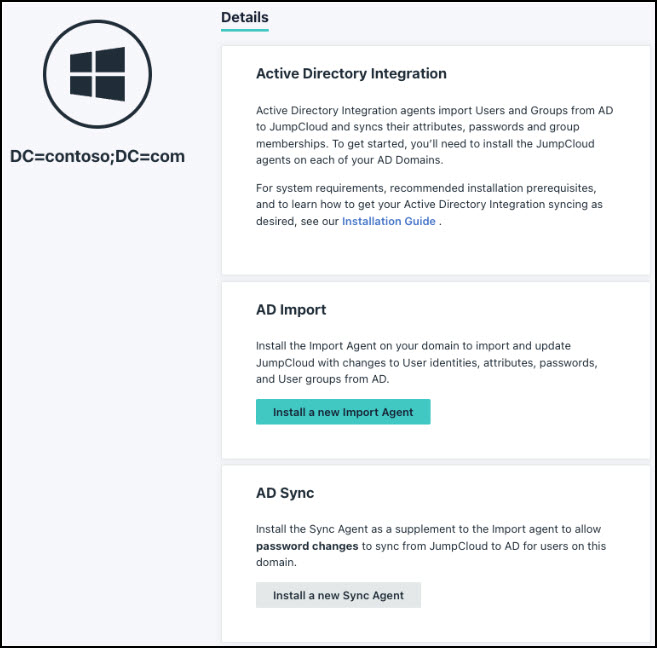Click the Windows logo domain icon
Screen dimensions: 657x648
[97, 73]
